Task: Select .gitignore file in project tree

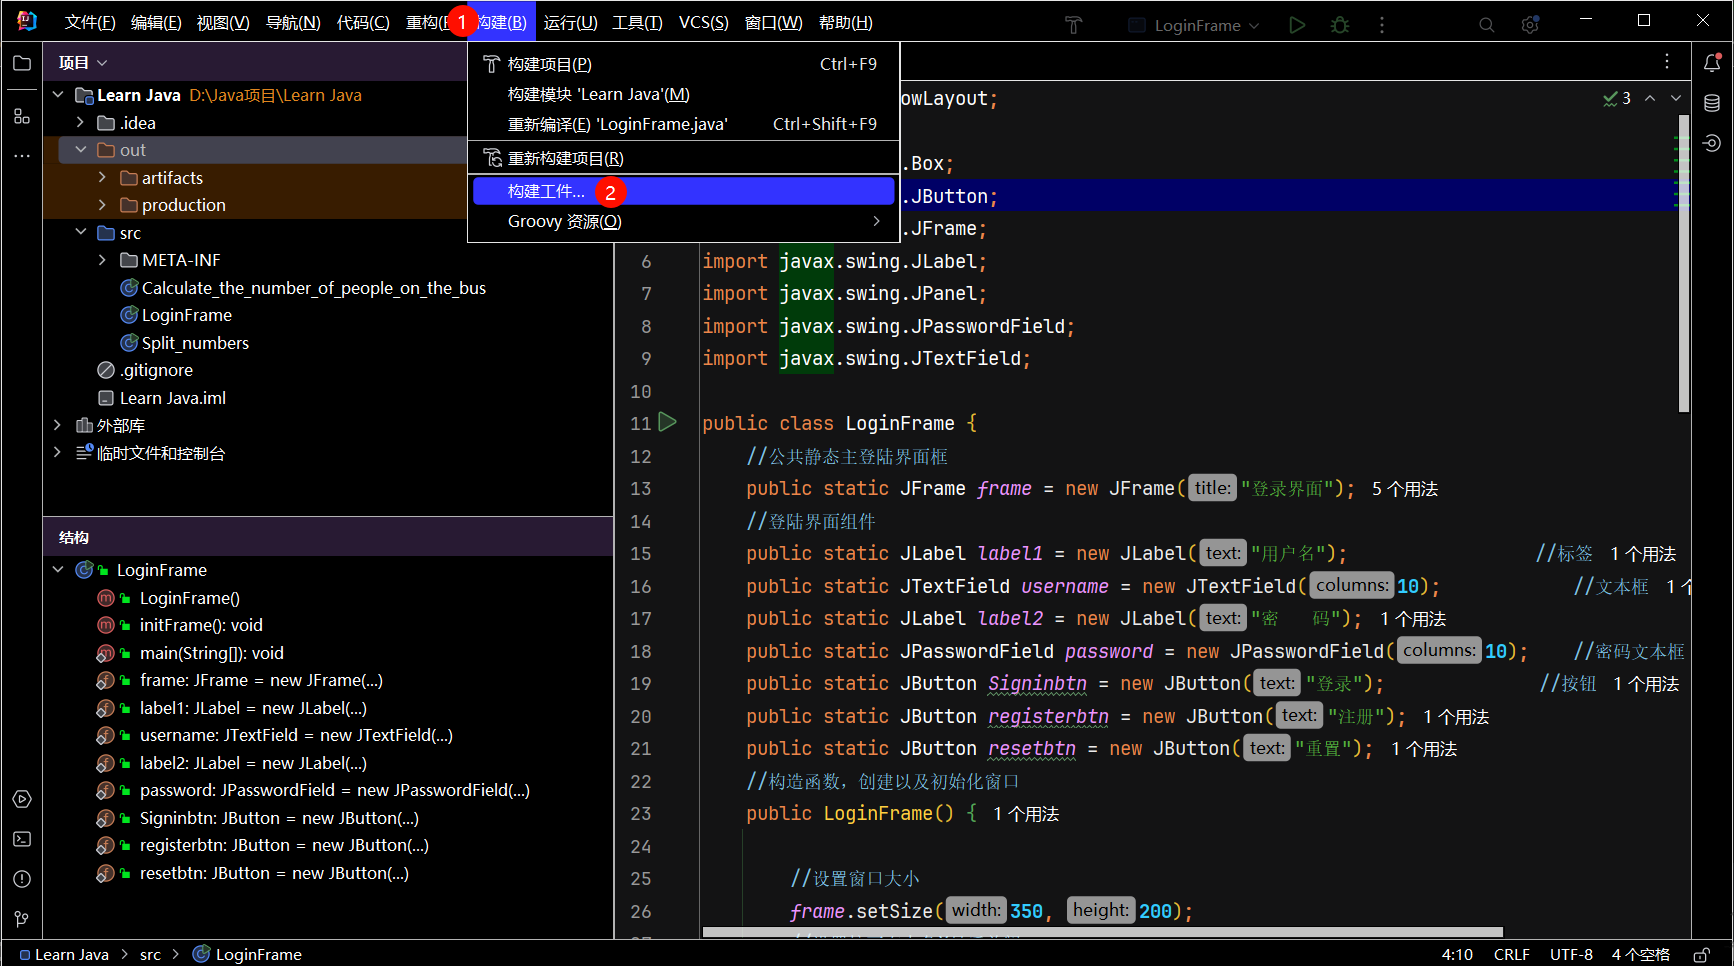Action: pos(156,370)
